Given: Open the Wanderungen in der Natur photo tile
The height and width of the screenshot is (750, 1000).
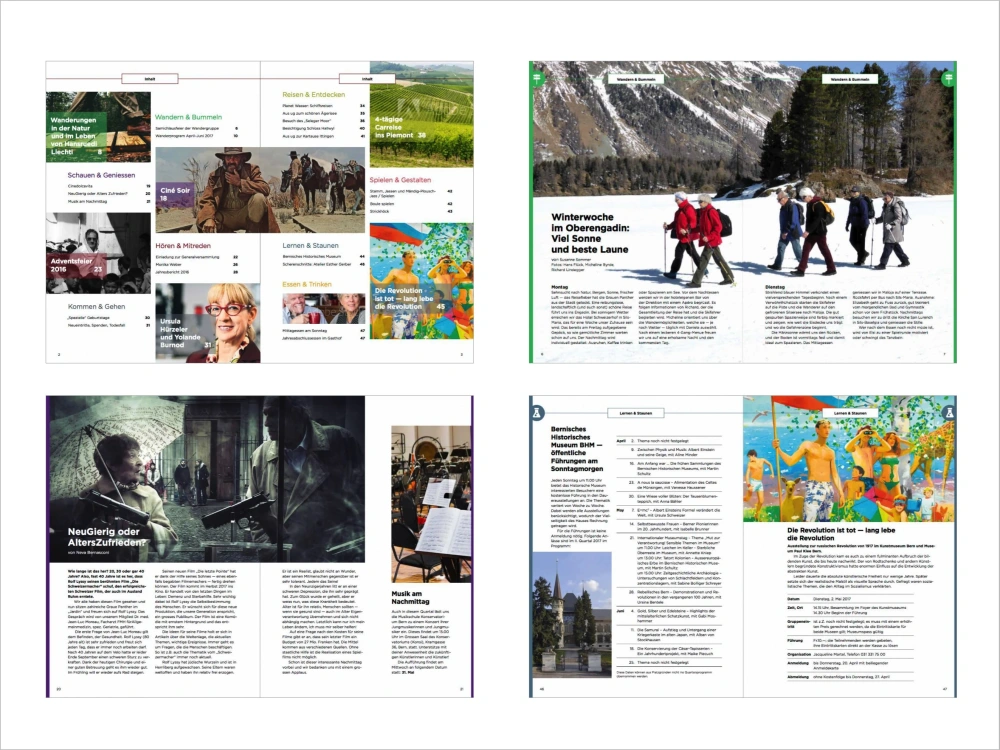Looking at the screenshot, I should (98, 127).
